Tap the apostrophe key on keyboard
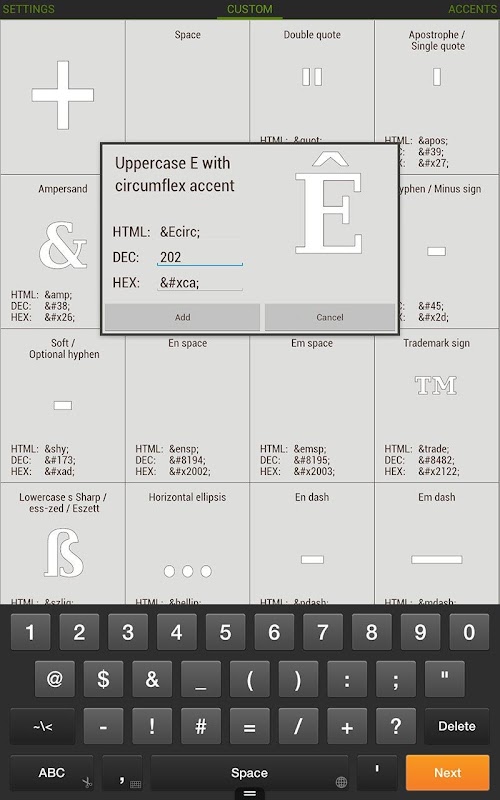The width and height of the screenshot is (500, 800). [377, 773]
